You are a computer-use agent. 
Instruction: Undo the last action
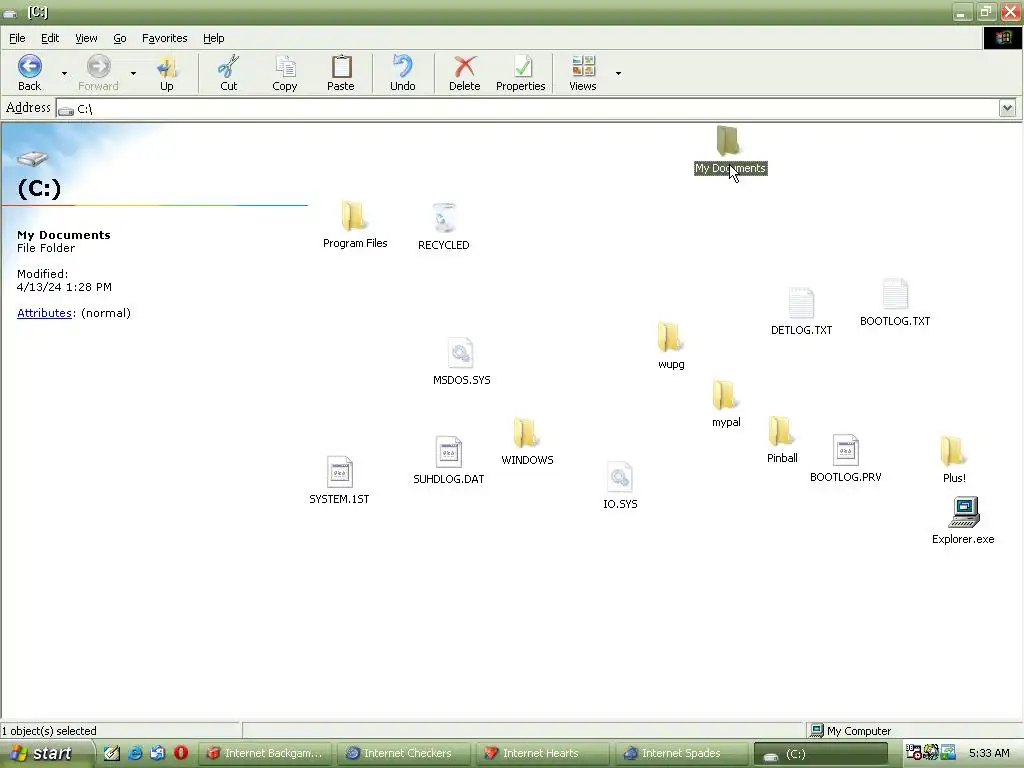coord(402,72)
